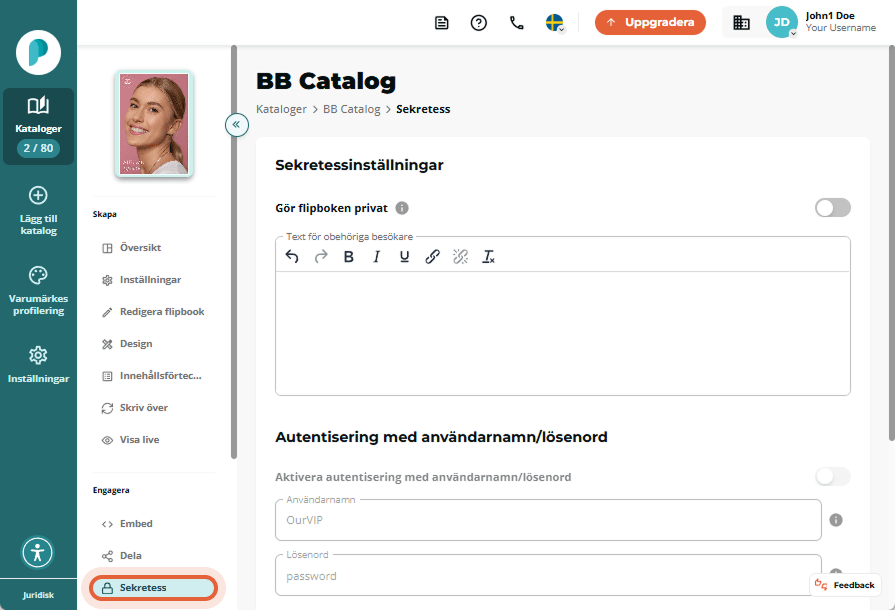Click the company building icon
895x610 pixels.
[x=741, y=22]
